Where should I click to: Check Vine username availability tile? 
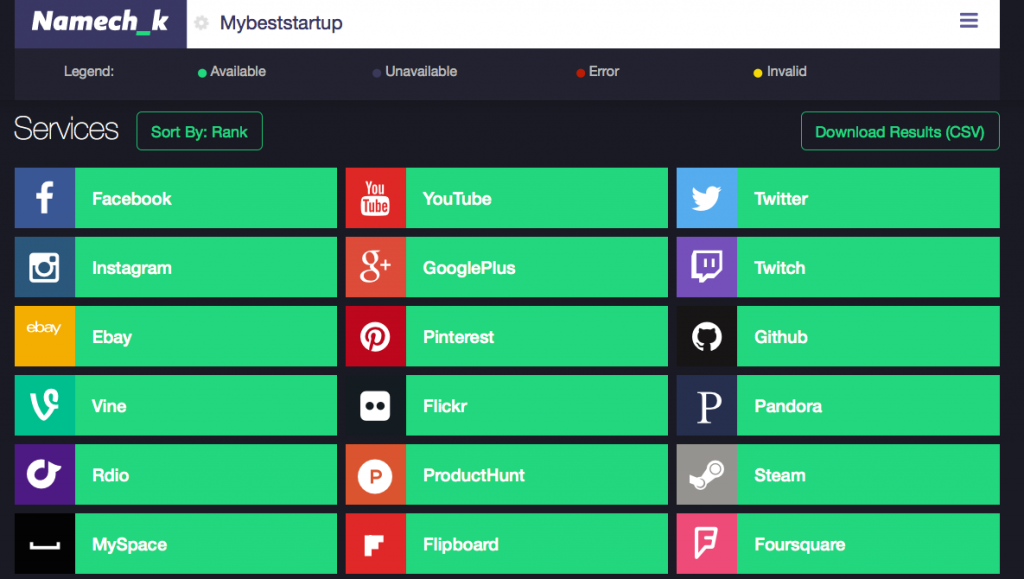pyautogui.click(x=176, y=405)
